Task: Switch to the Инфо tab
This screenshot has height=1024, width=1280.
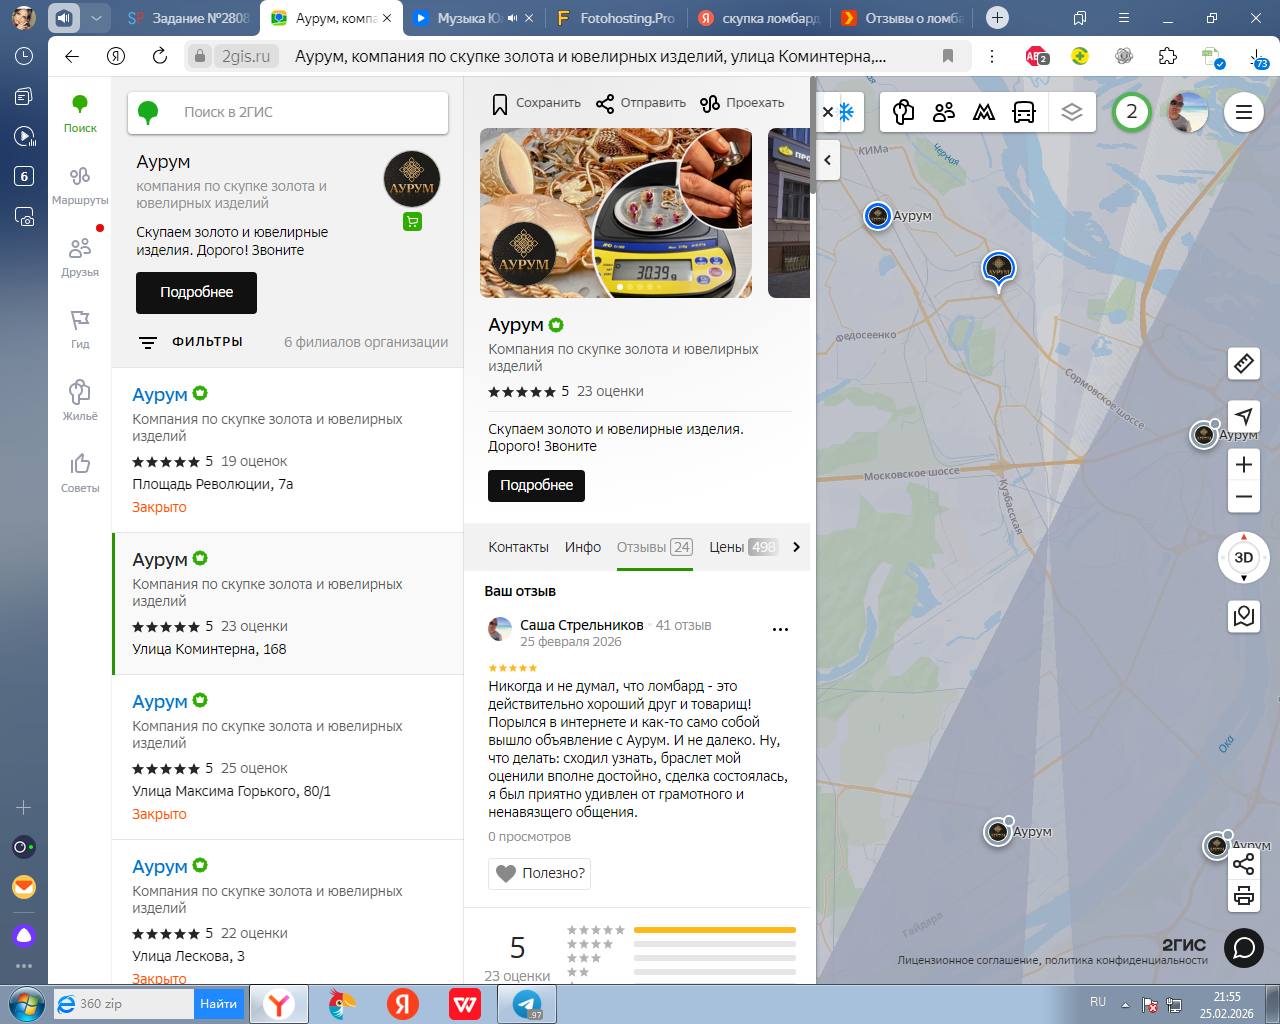Action: pyautogui.click(x=583, y=547)
